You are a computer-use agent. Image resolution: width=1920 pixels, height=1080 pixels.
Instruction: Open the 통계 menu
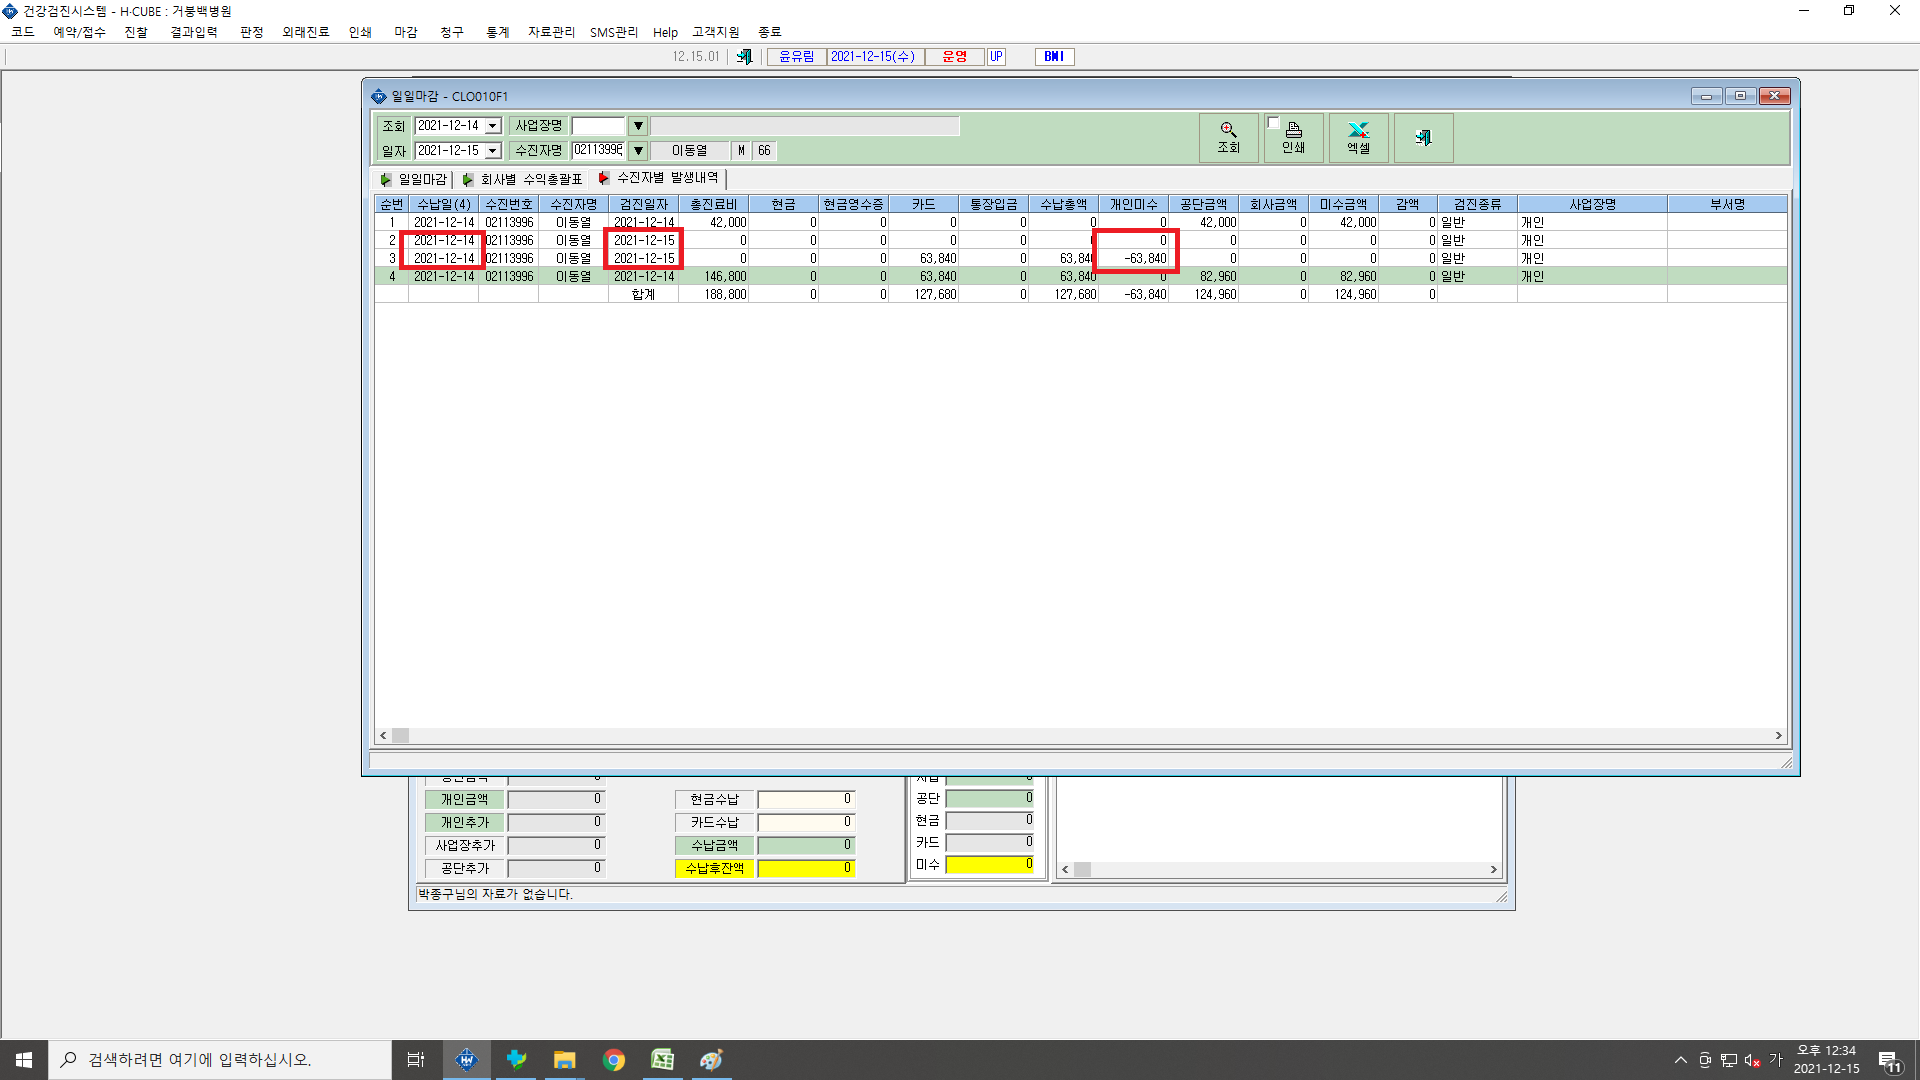(x=497, y=32)
